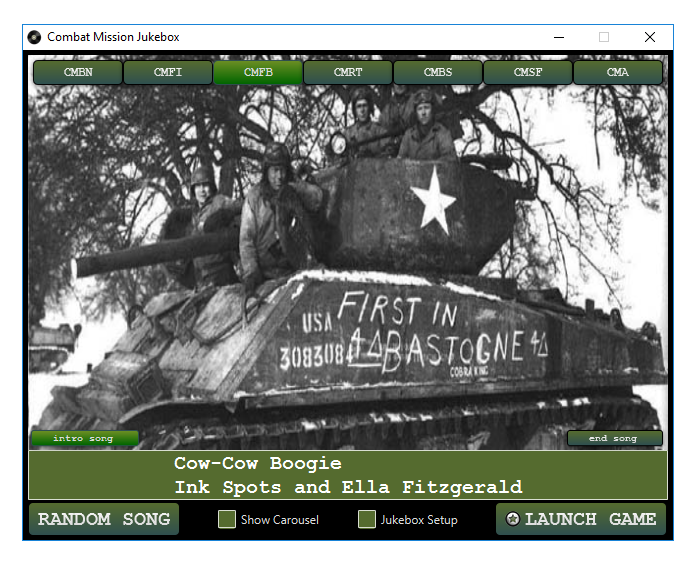Image resolution: width=696 pixels, height=564 pixels.
Task: Click the Combat Mission Jukebox vinyl icon
Action: pos(34,37)
